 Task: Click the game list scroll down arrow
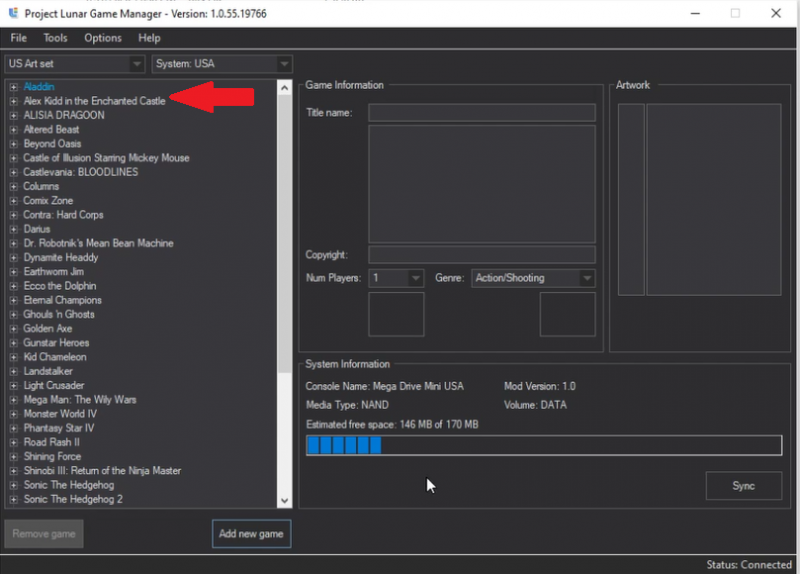pos(285,501)
